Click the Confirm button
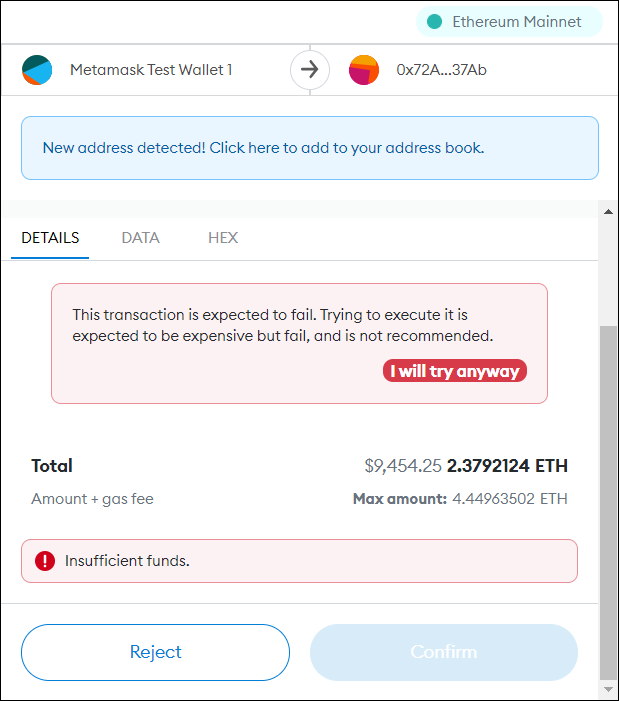 [x=444, y=652]
